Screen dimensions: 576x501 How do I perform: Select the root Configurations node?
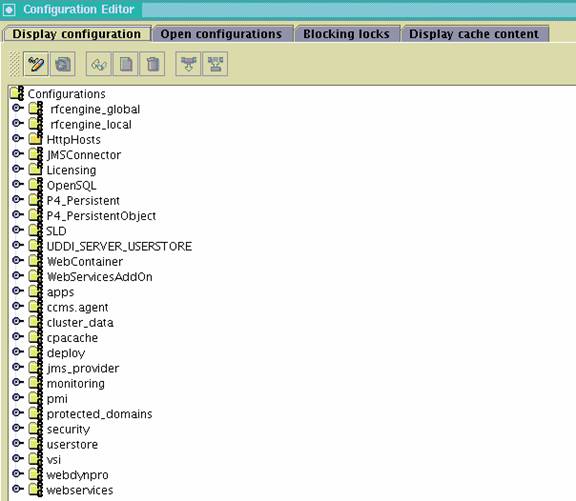[66, 94]
